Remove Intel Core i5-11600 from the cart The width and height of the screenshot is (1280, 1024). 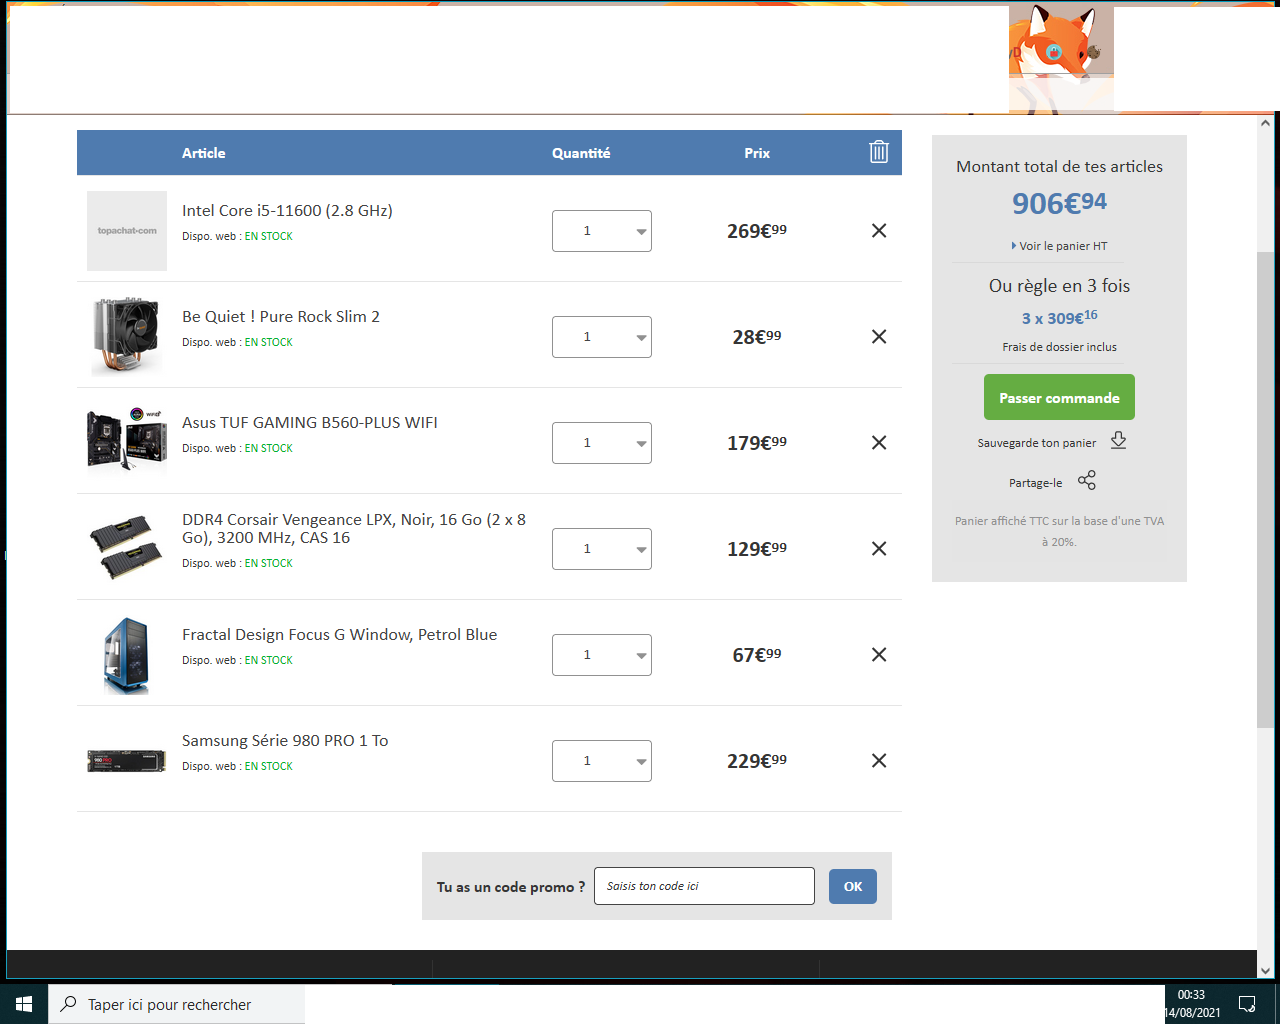(x=879, y=231)
